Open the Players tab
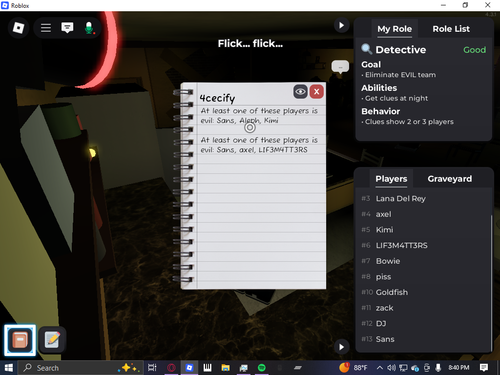Screen dimensions: 500x375 pos(391,179)
